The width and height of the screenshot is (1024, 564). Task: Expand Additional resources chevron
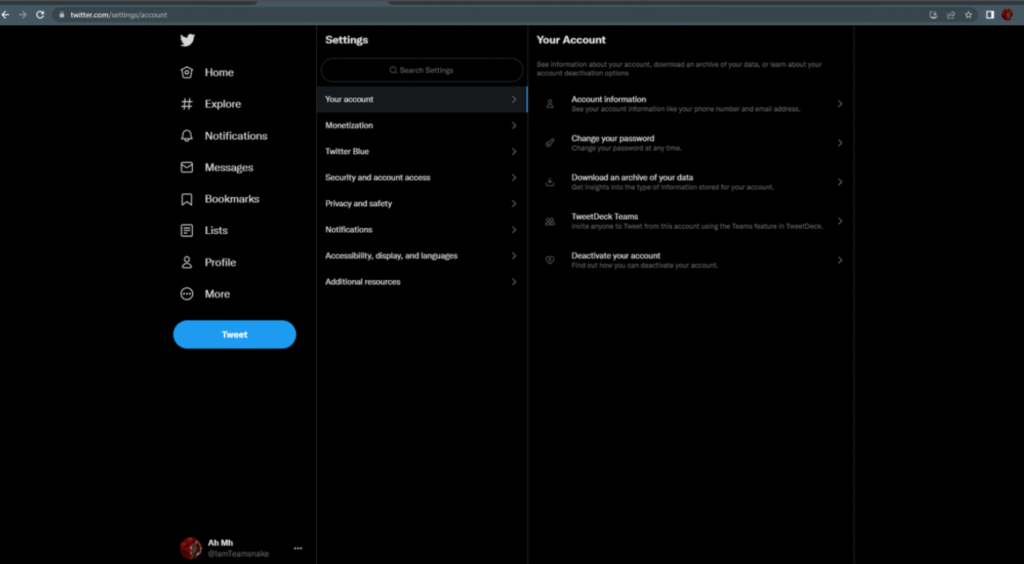(514, 282)
